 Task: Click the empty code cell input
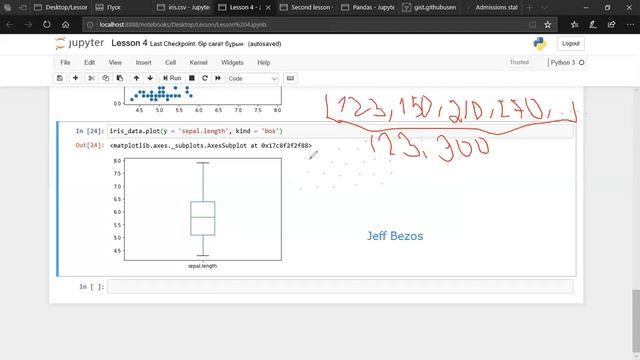340,287
